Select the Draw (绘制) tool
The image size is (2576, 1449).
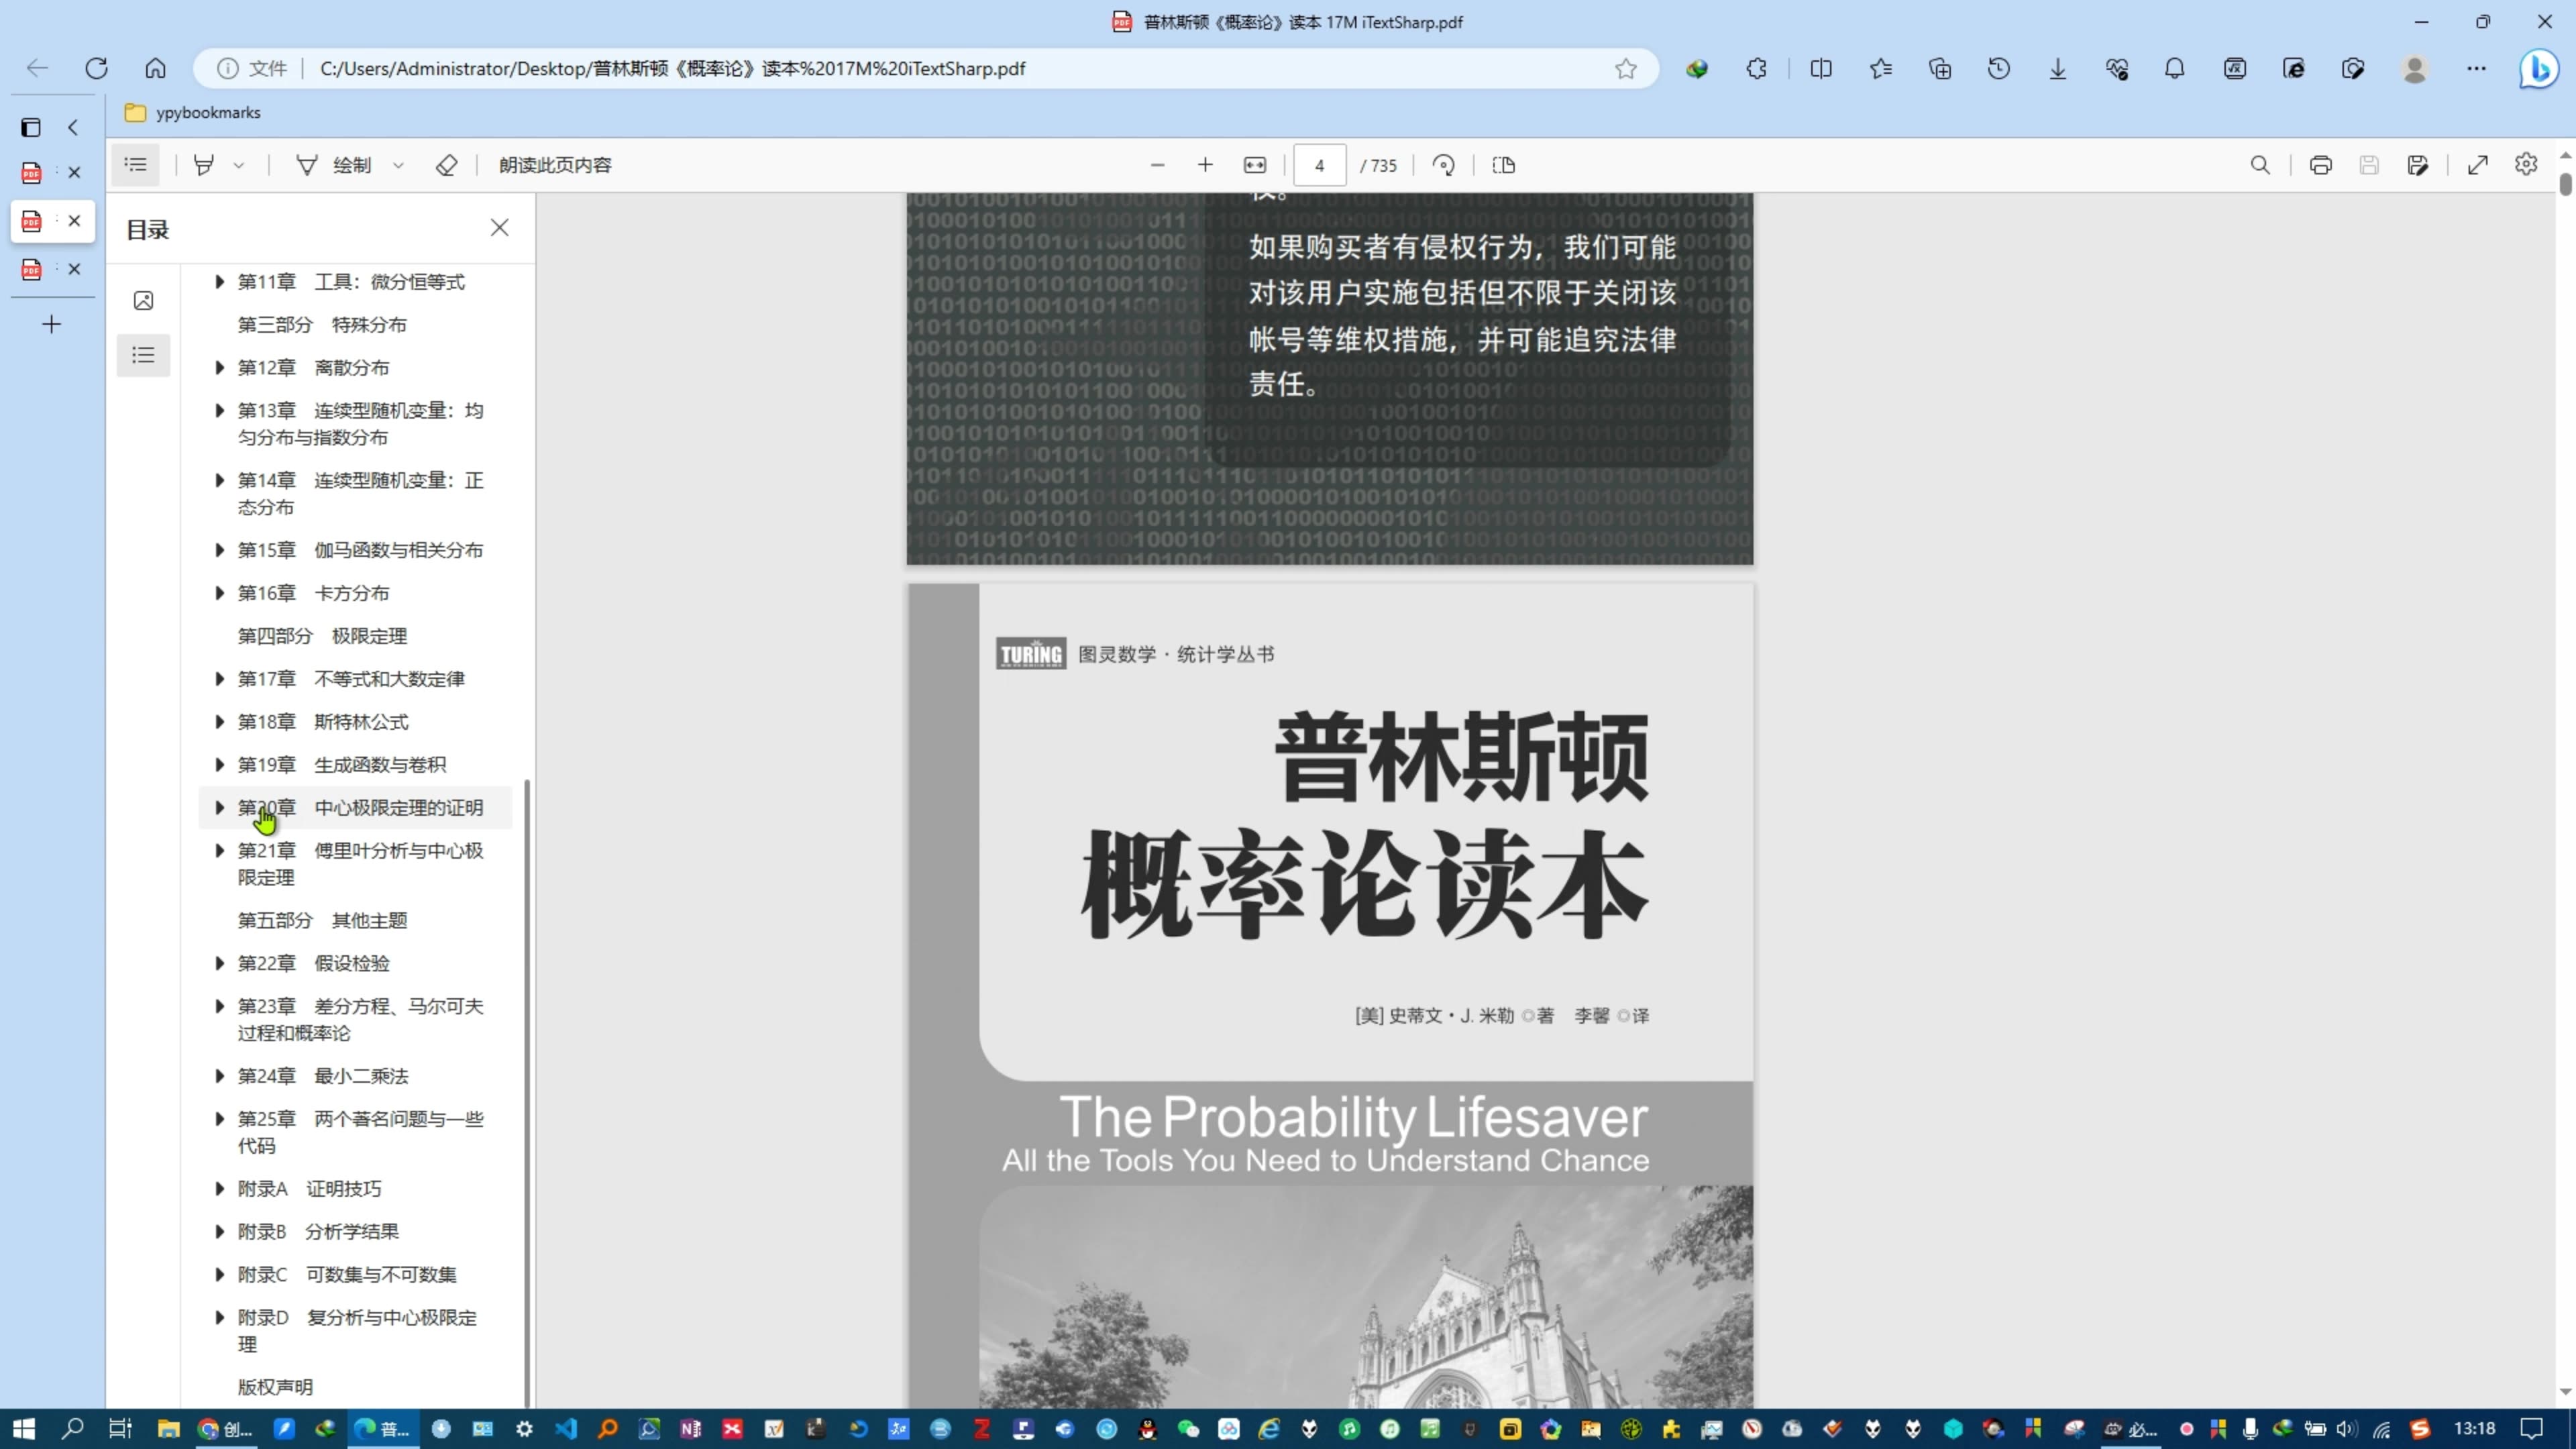tap(334, 165)
